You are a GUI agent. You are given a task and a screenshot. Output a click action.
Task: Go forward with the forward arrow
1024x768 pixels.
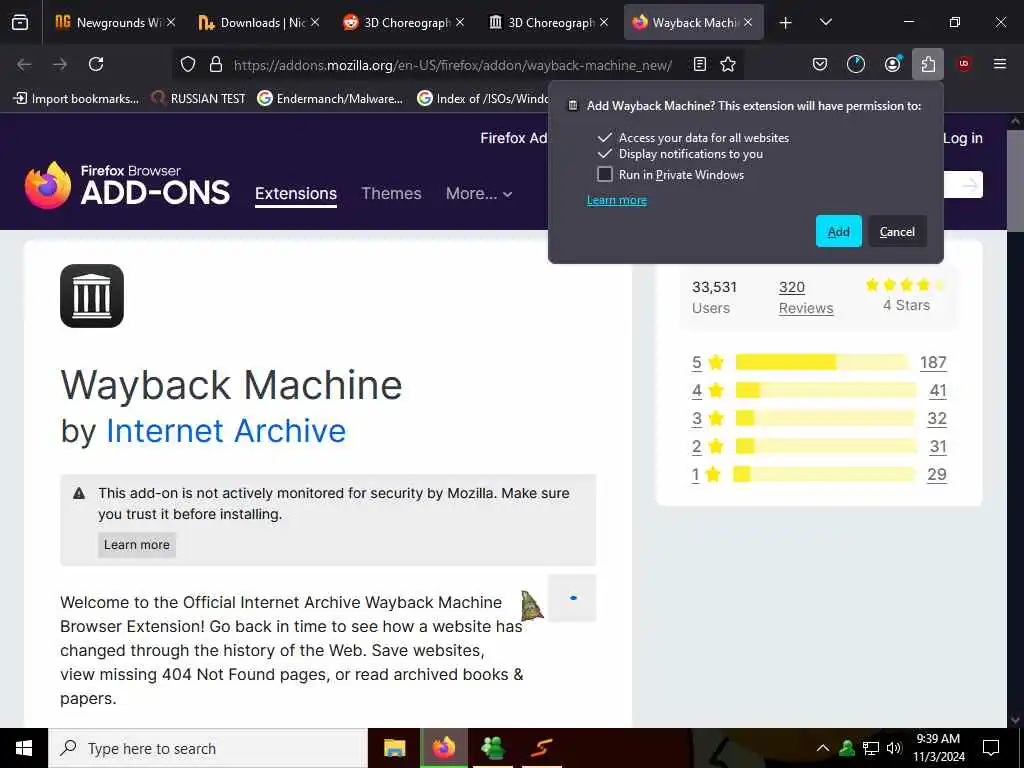(x=60, y=64)
